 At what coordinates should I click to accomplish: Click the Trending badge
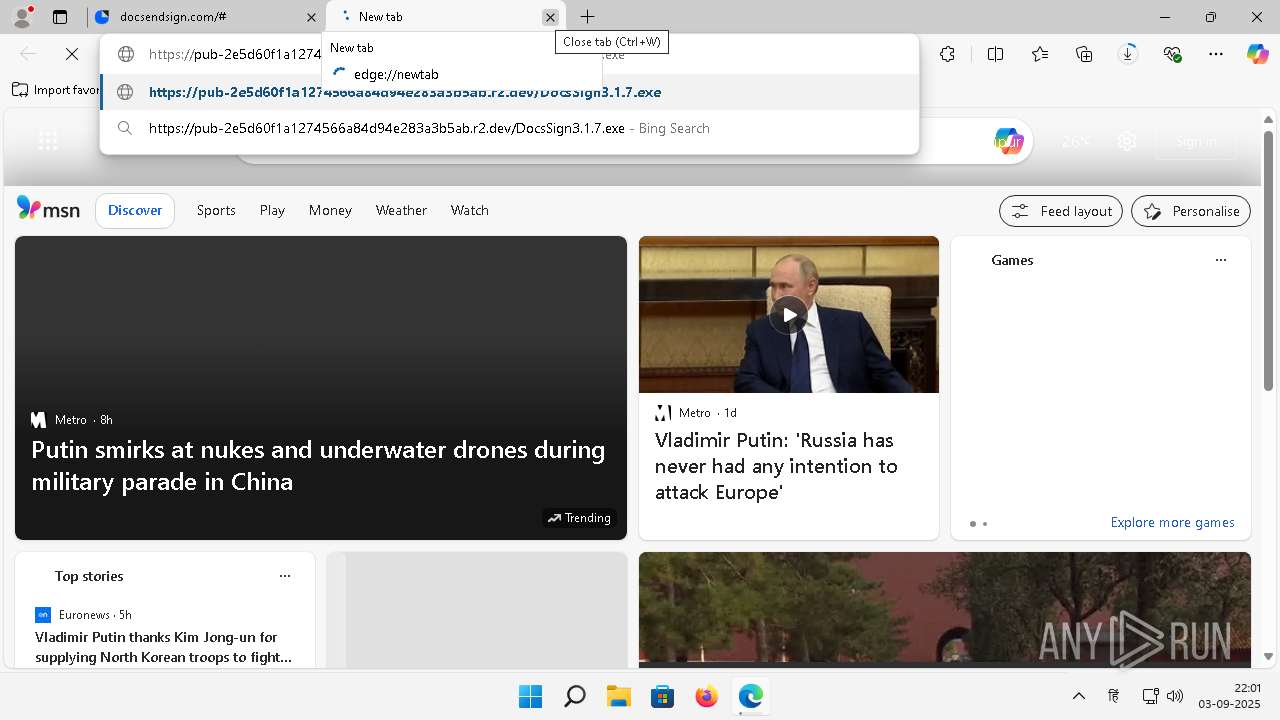(579, 518)
